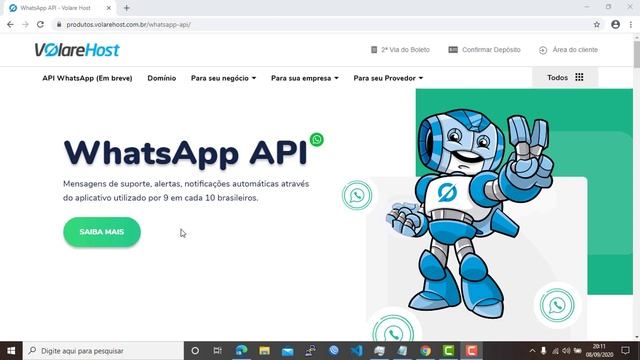Click the deposit card icon
The width and height of the screenshot is (640, 360).
point(453,50)
